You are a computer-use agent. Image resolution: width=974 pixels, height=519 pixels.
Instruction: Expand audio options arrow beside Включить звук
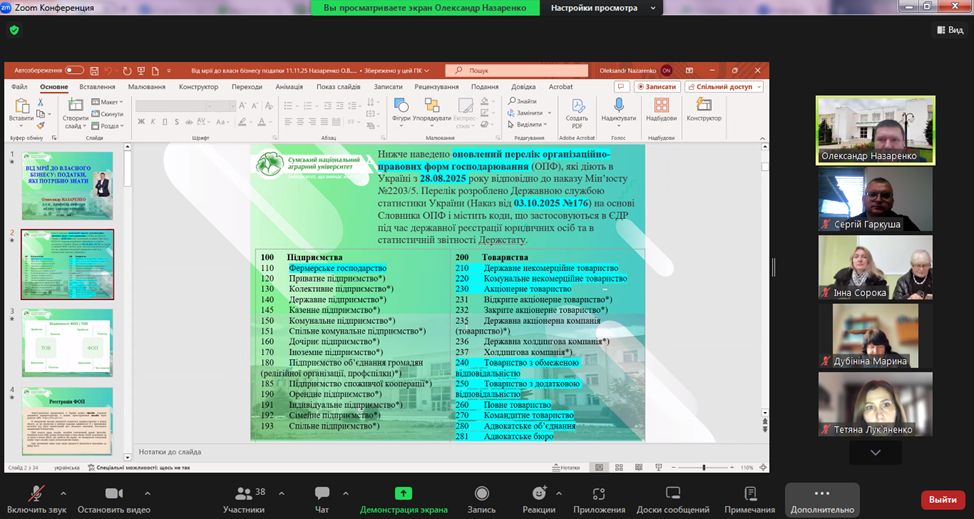[x=64, y=493]
